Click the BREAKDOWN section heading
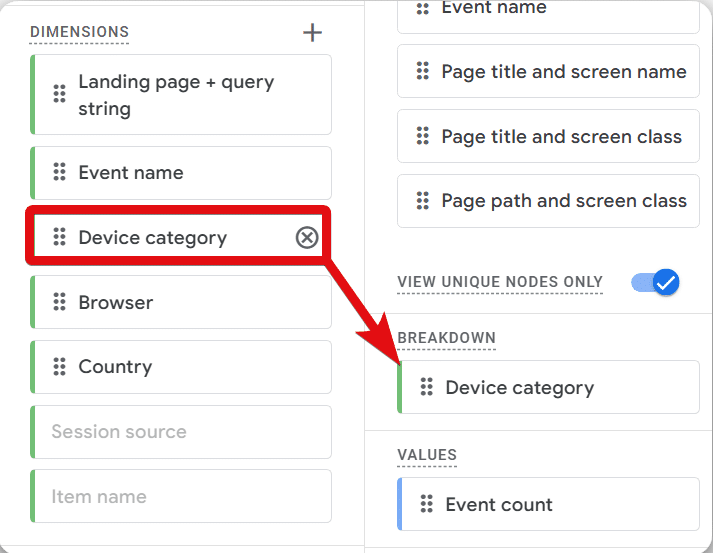The image size is (713, 553). coord(447,338)
